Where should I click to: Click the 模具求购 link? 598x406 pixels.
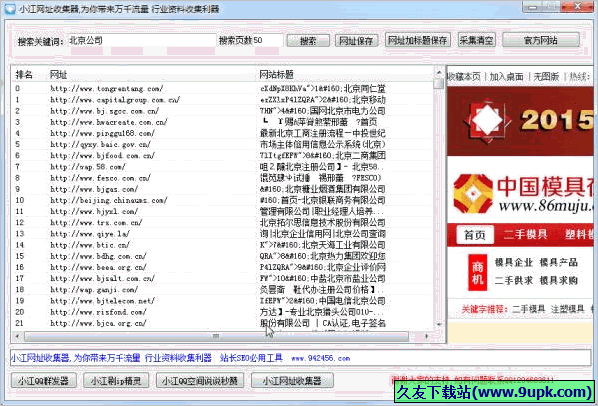pos(558,281)
